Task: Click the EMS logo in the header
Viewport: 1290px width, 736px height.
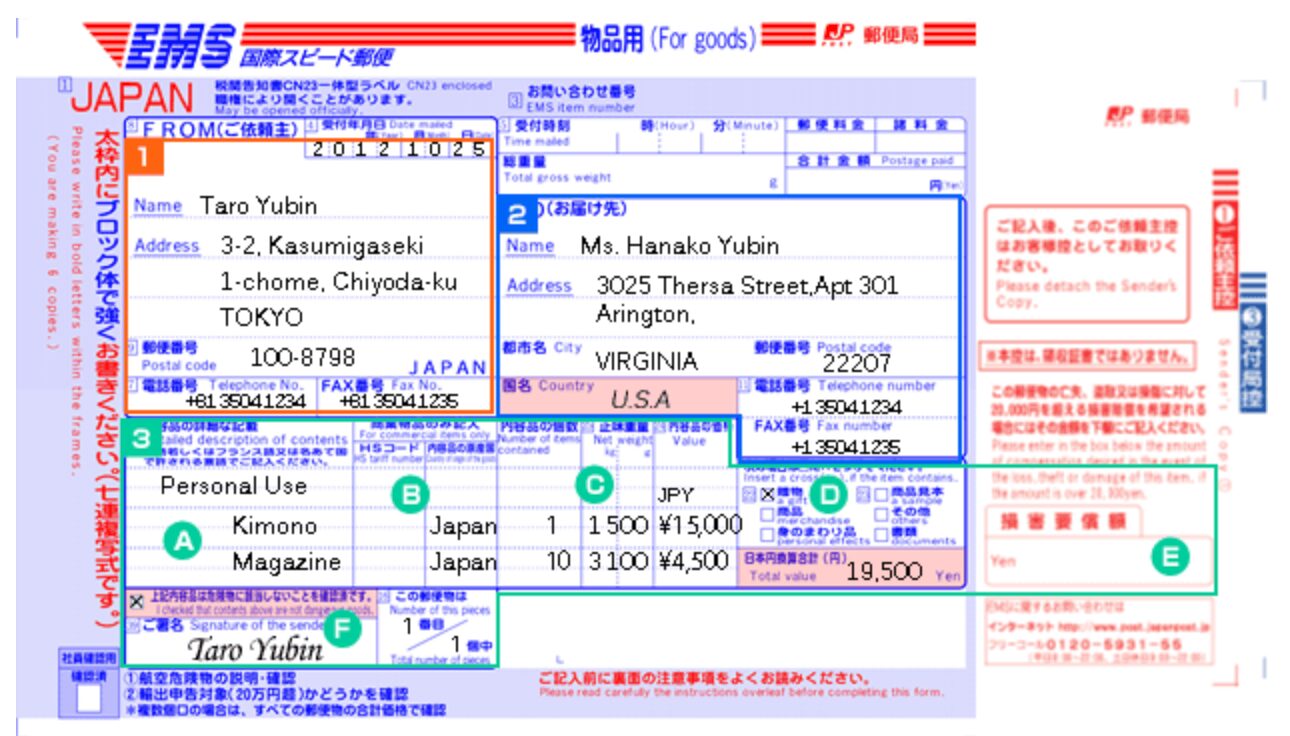Action: [x=181, y=44]
